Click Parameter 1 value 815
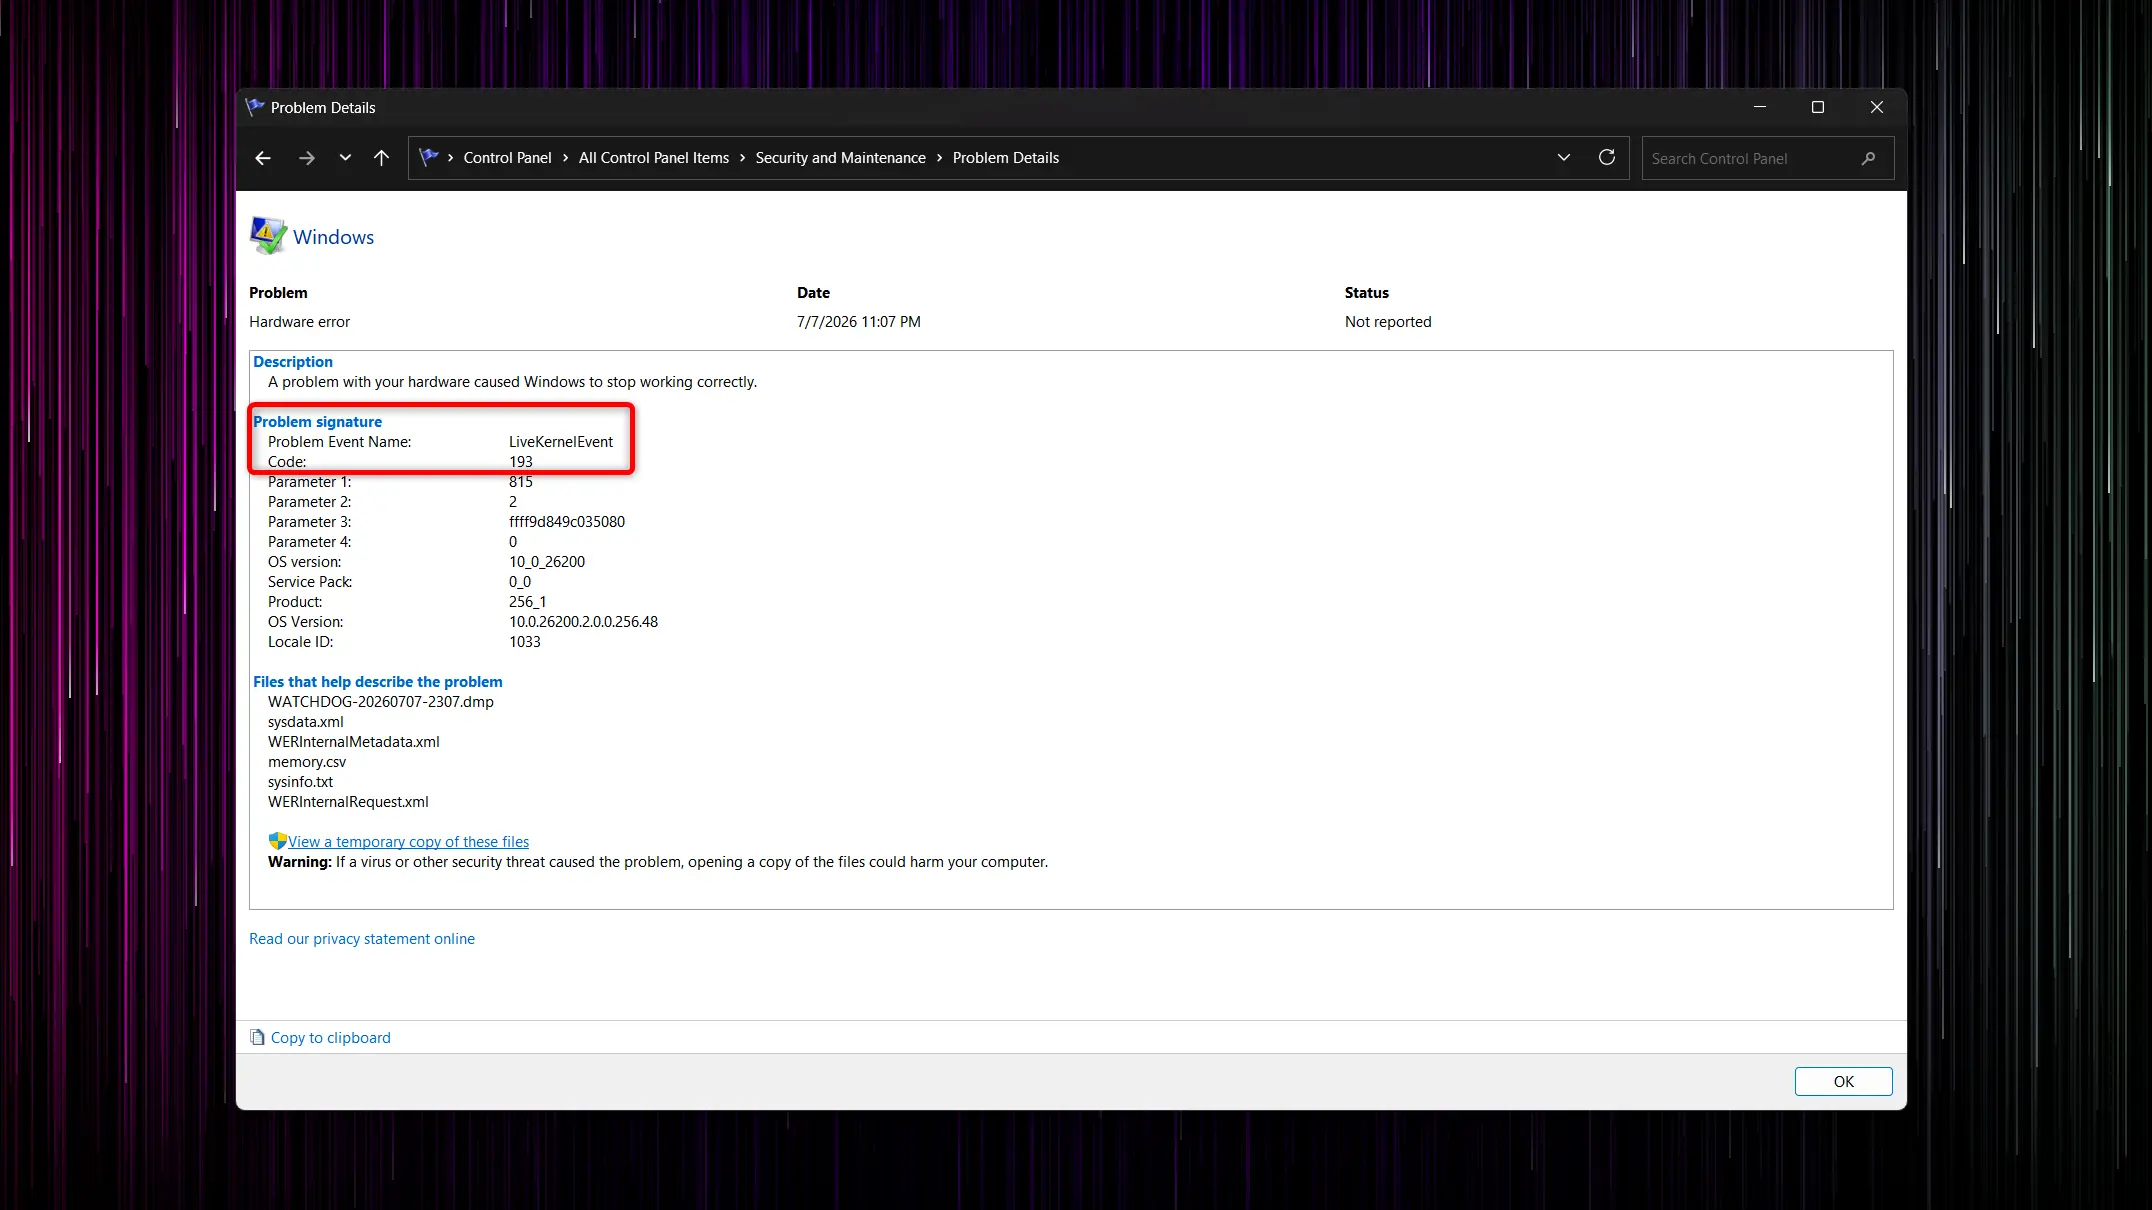Image resolution: width=2152 pixels, height=1210 pixels. [x=521, y=482]
